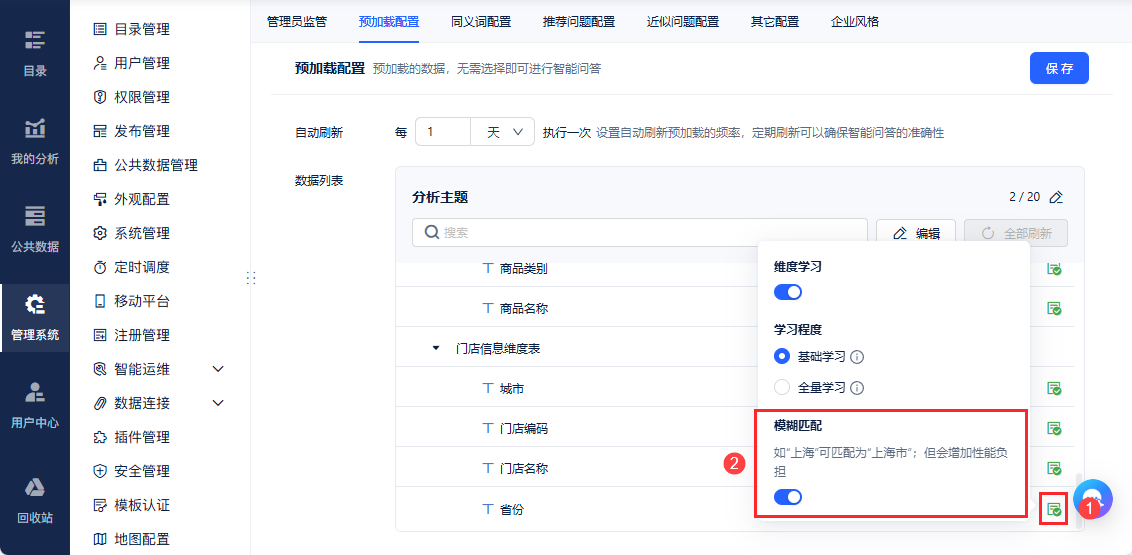Click the edit pencil icon beside 2 / 20
The width and height of the screenshot is (1132, 555).
click(x=1056, y=198)
